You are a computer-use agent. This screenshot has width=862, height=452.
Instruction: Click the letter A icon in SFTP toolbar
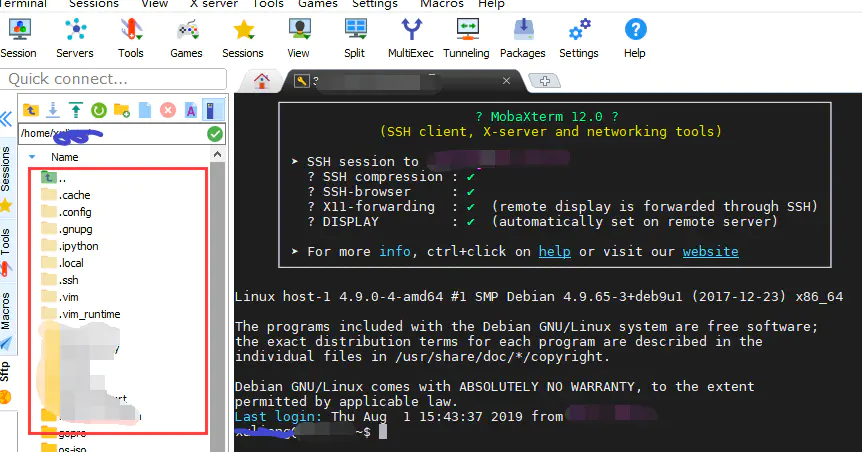(191, 111)
